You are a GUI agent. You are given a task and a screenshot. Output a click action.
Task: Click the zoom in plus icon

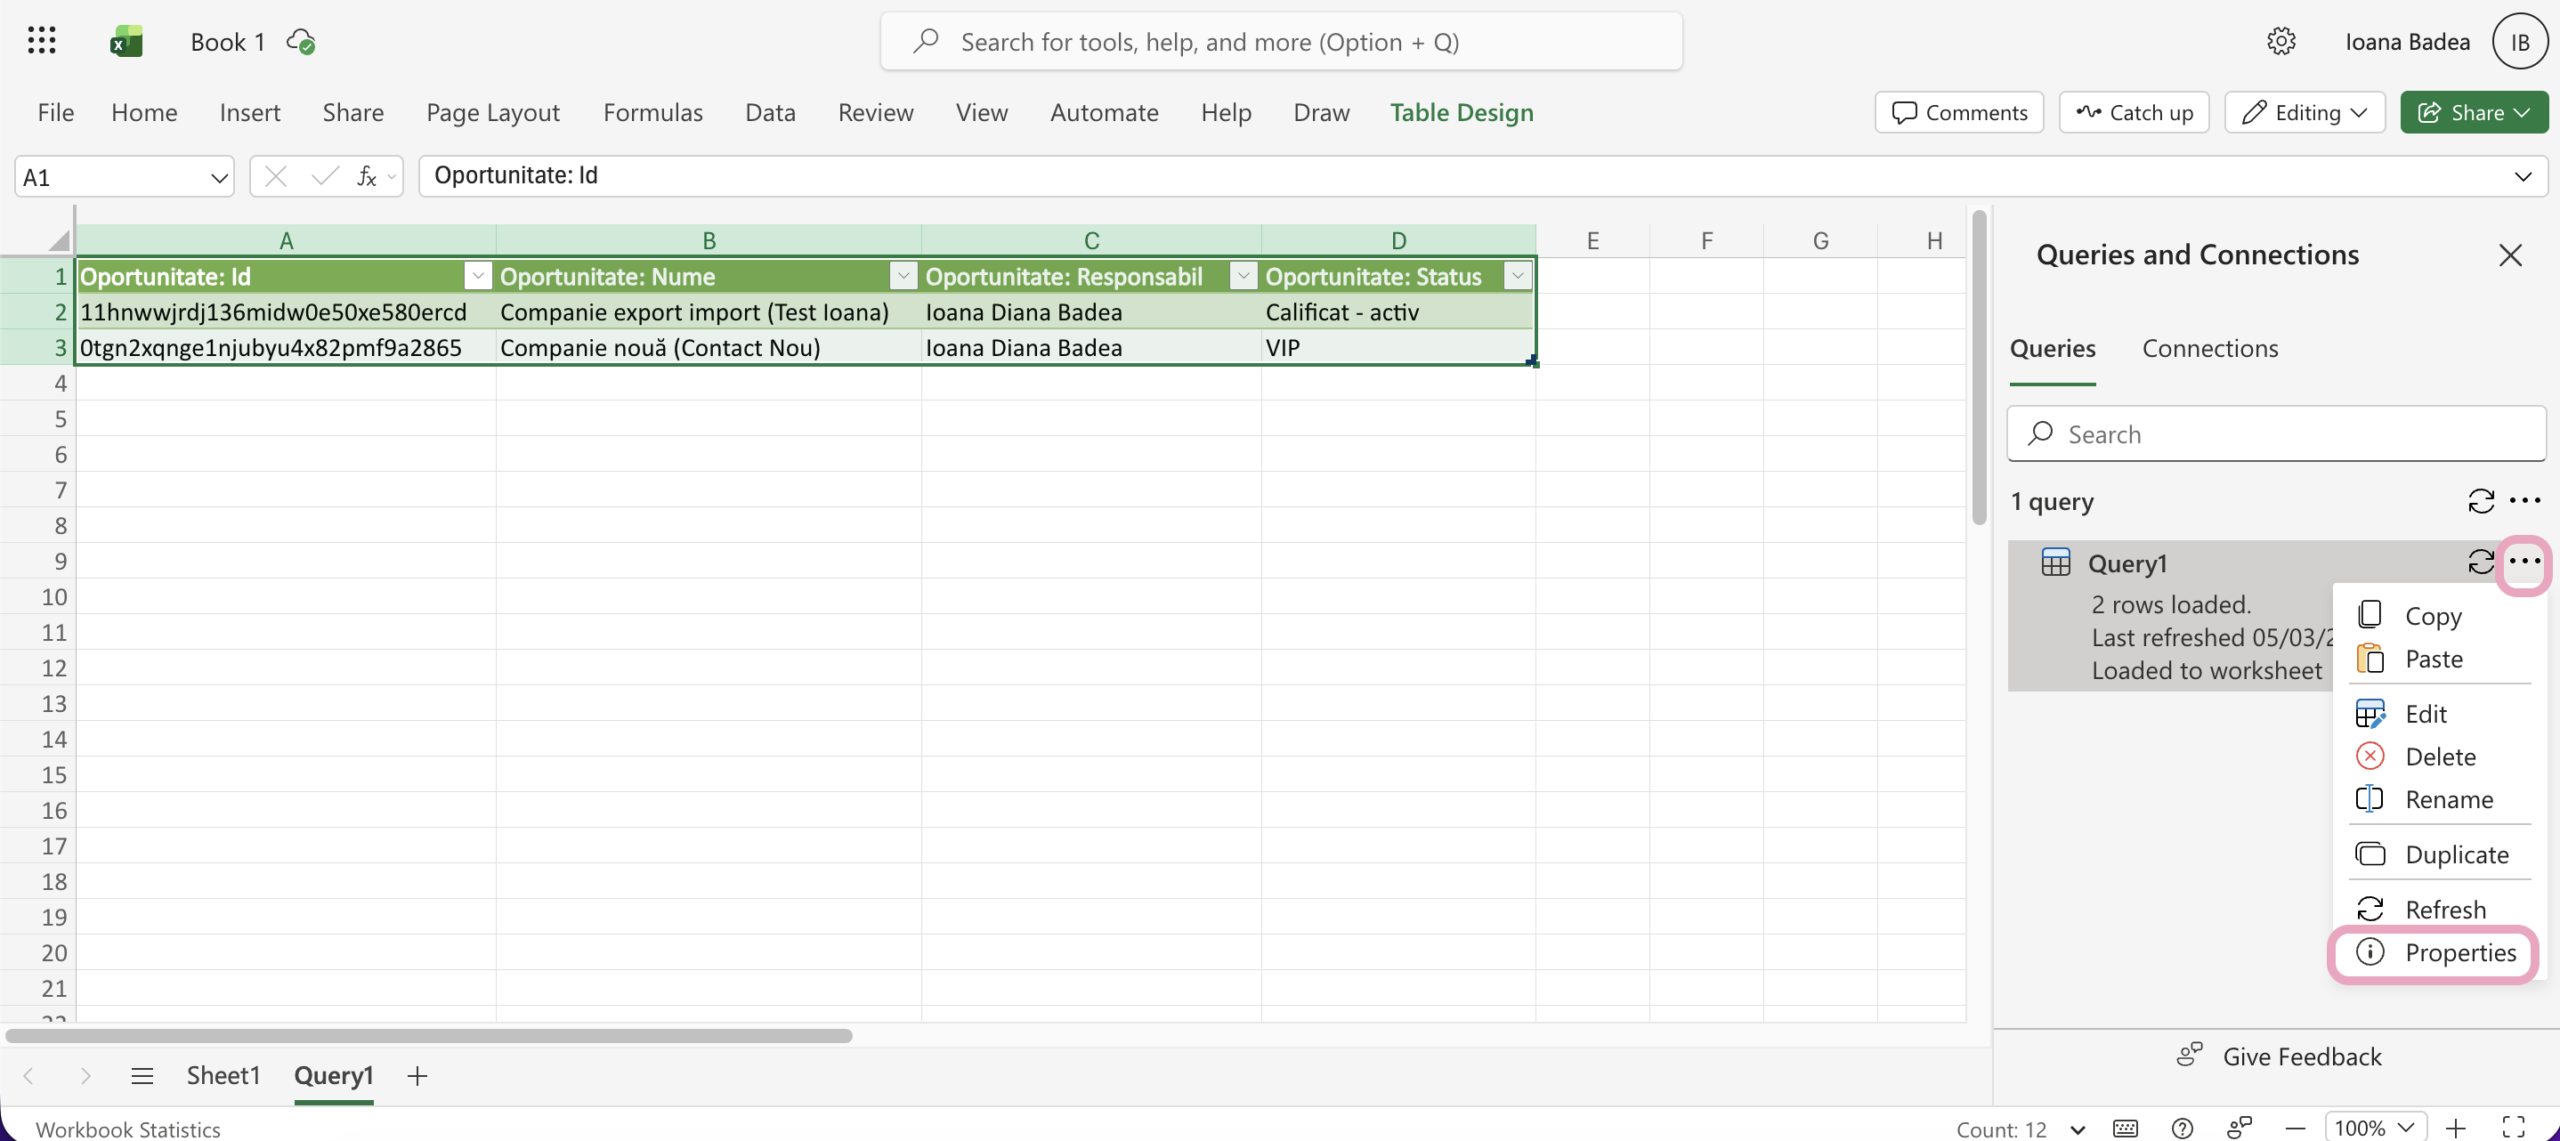pyautogui.click(x=2456, y=1128)
